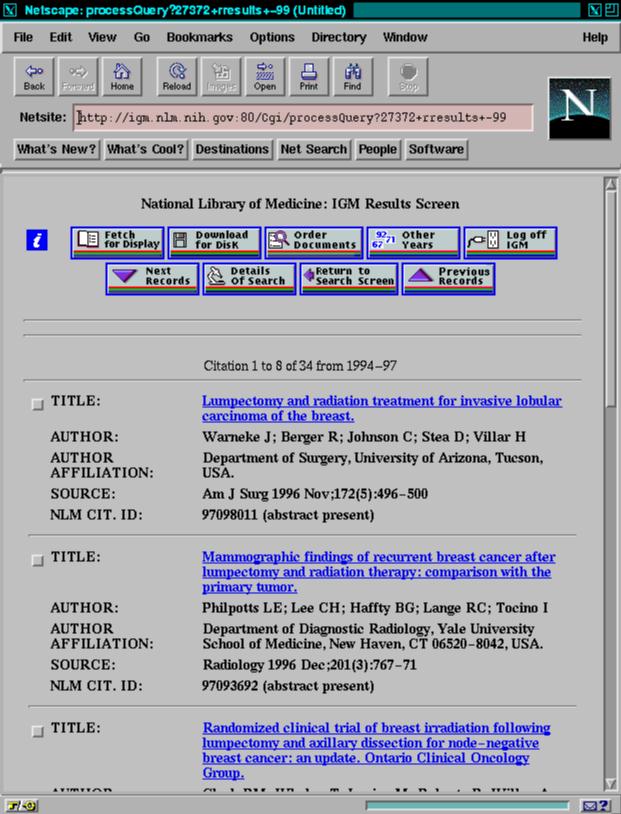The image size is (621, 814).
Task: Click the Netscape N logo
Action: pos(579,108)
